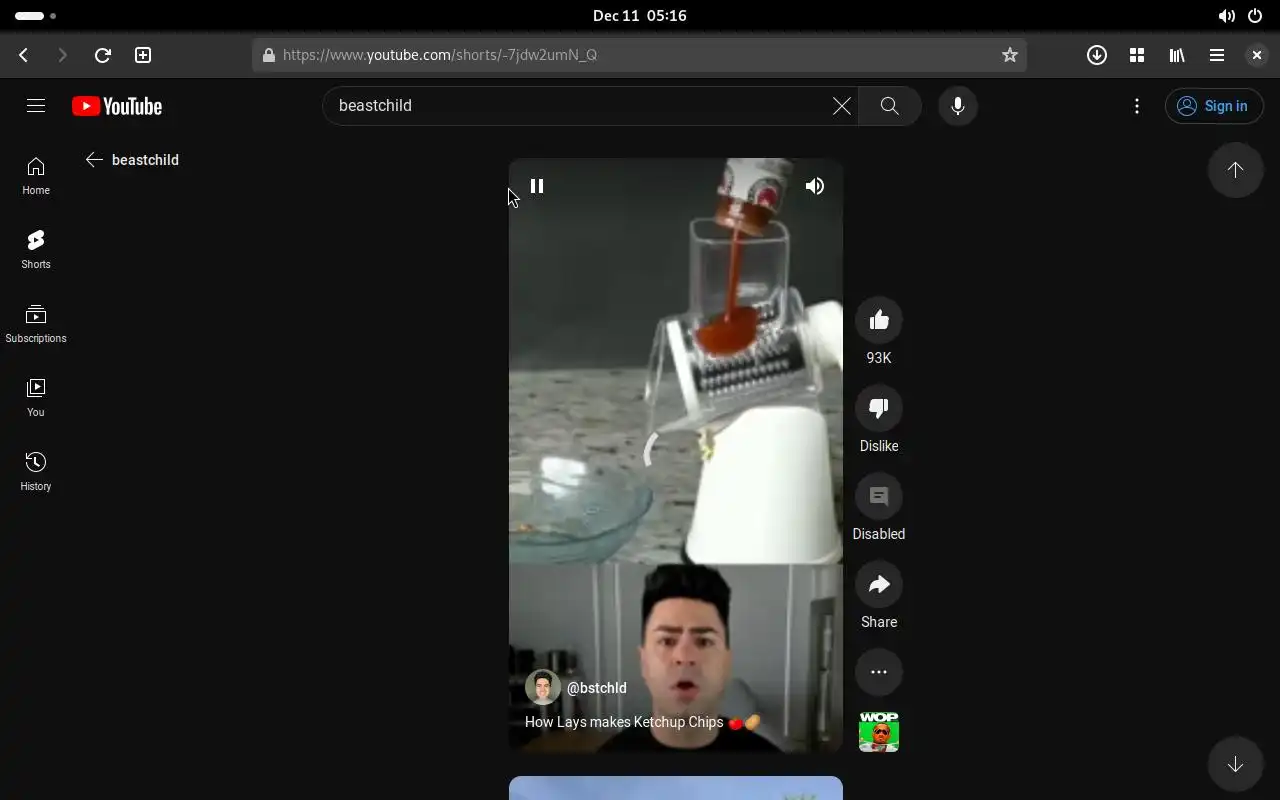Open Activities pill in top-left corner

click(36, 16)
